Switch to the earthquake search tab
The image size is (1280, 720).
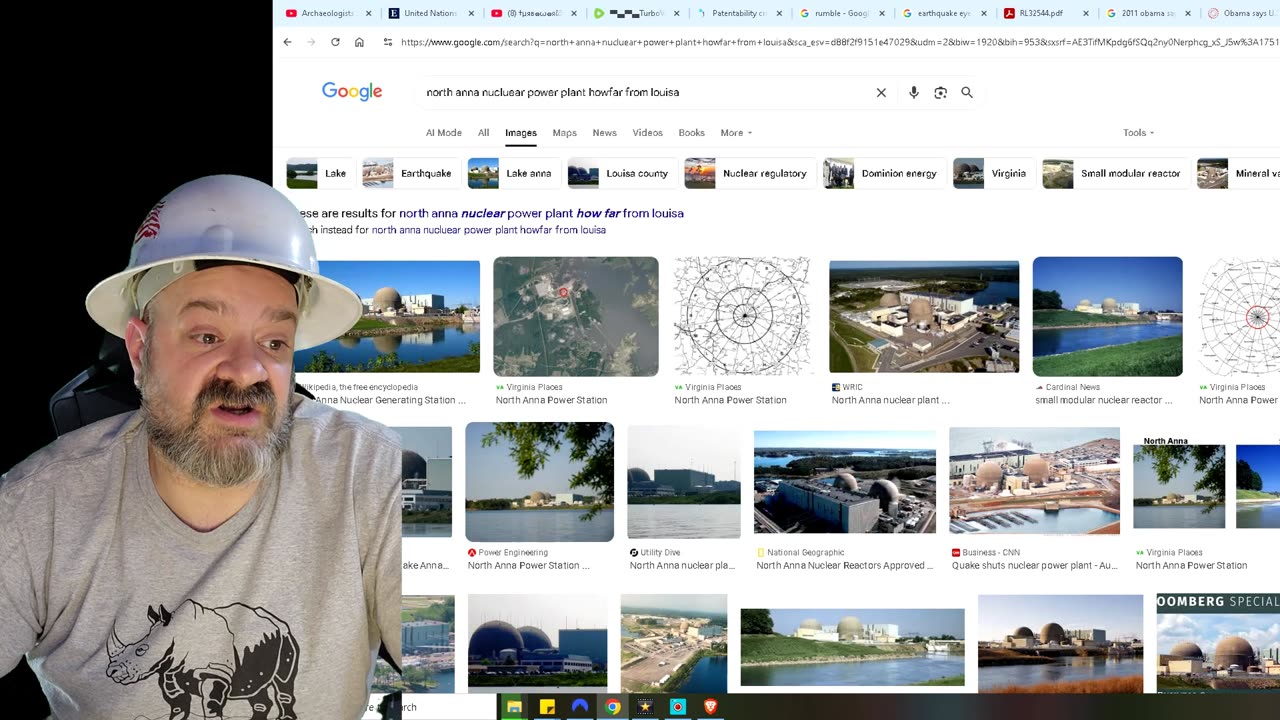click(x=943, y=13)
